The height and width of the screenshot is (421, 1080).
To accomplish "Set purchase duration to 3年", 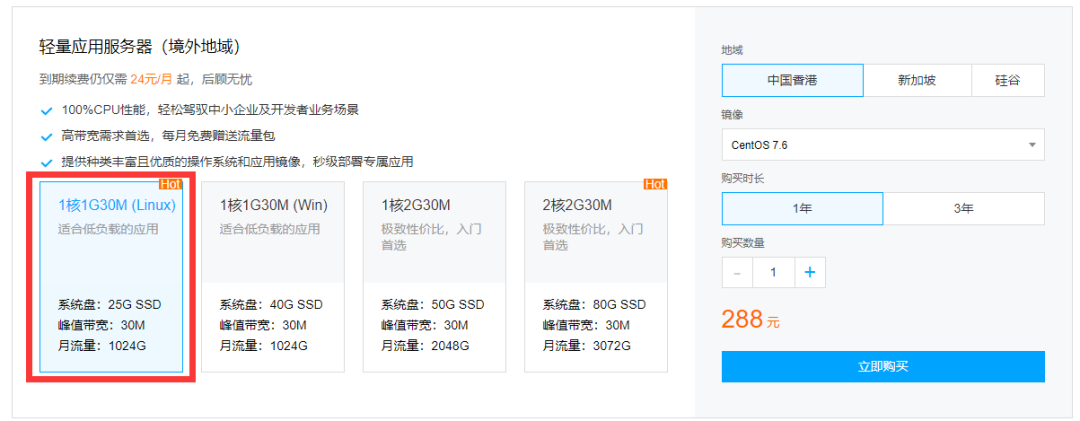I will point(964,209).
